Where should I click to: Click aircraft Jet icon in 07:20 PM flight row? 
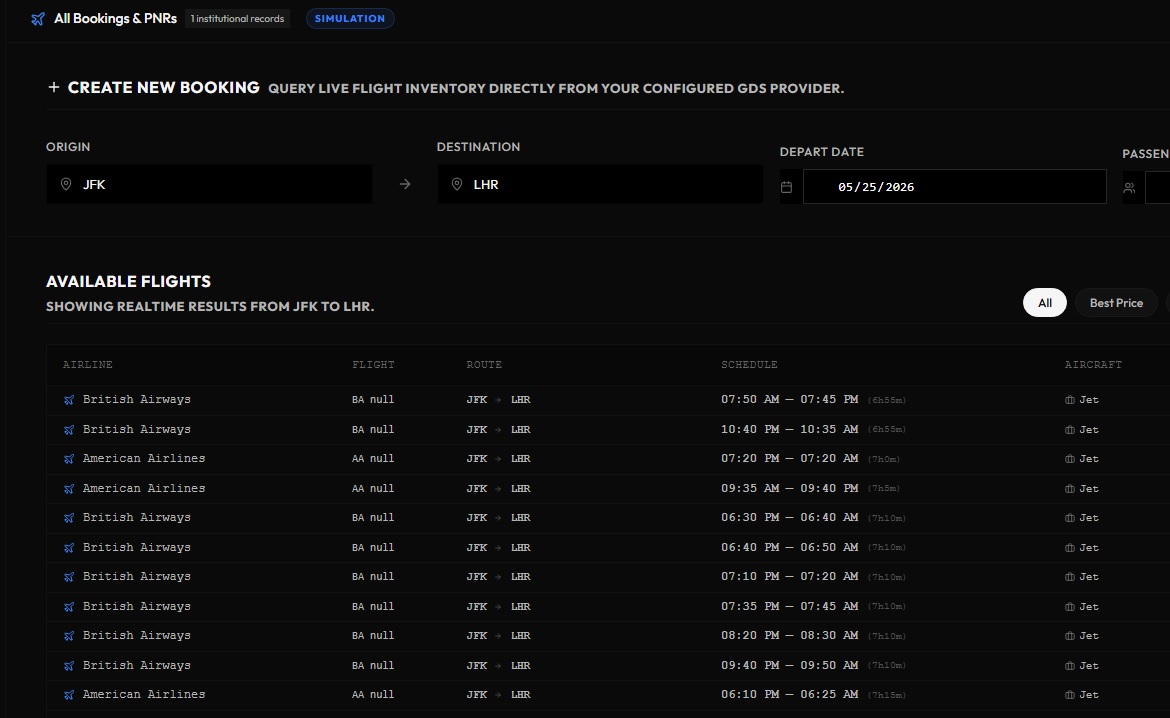1069,459
